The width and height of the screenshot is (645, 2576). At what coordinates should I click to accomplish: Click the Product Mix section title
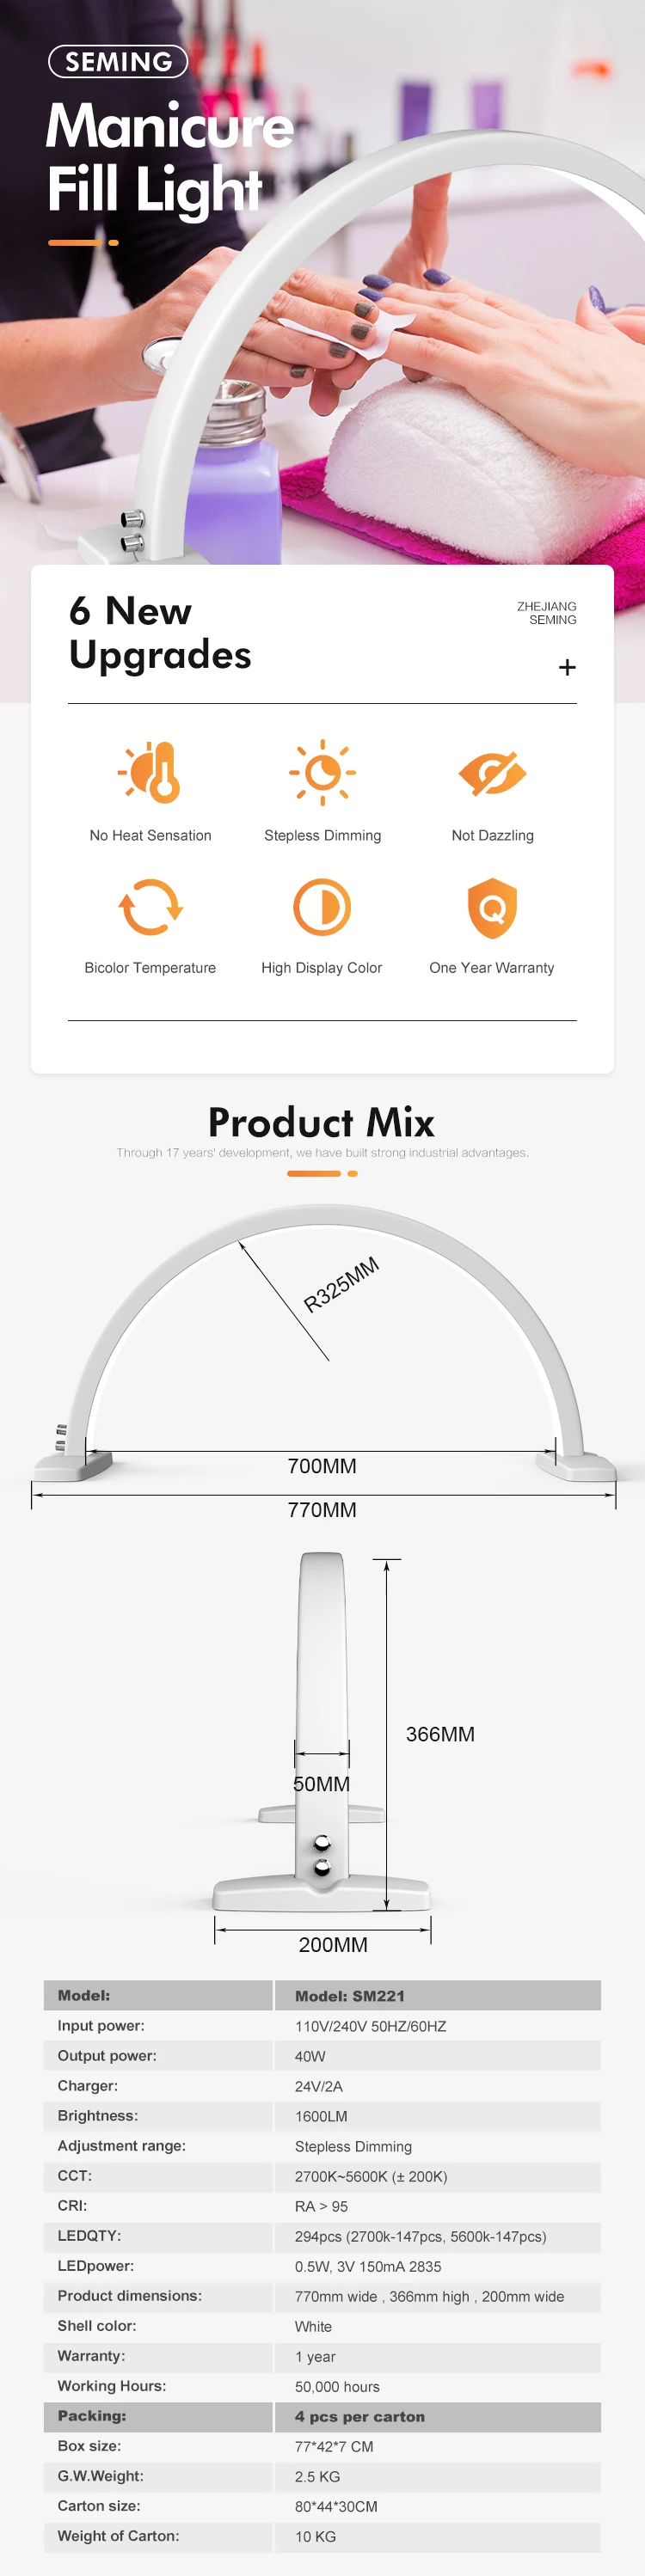(x=321, y=1122)
